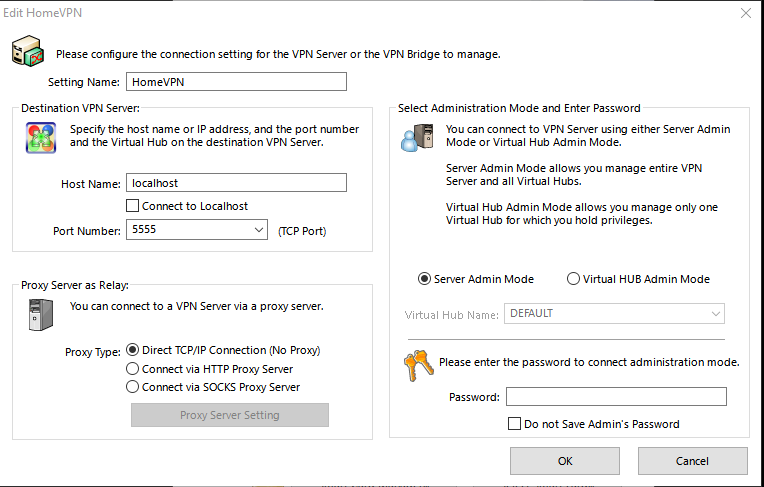Select Server Admin Mode radio button

tap(424, 279)
